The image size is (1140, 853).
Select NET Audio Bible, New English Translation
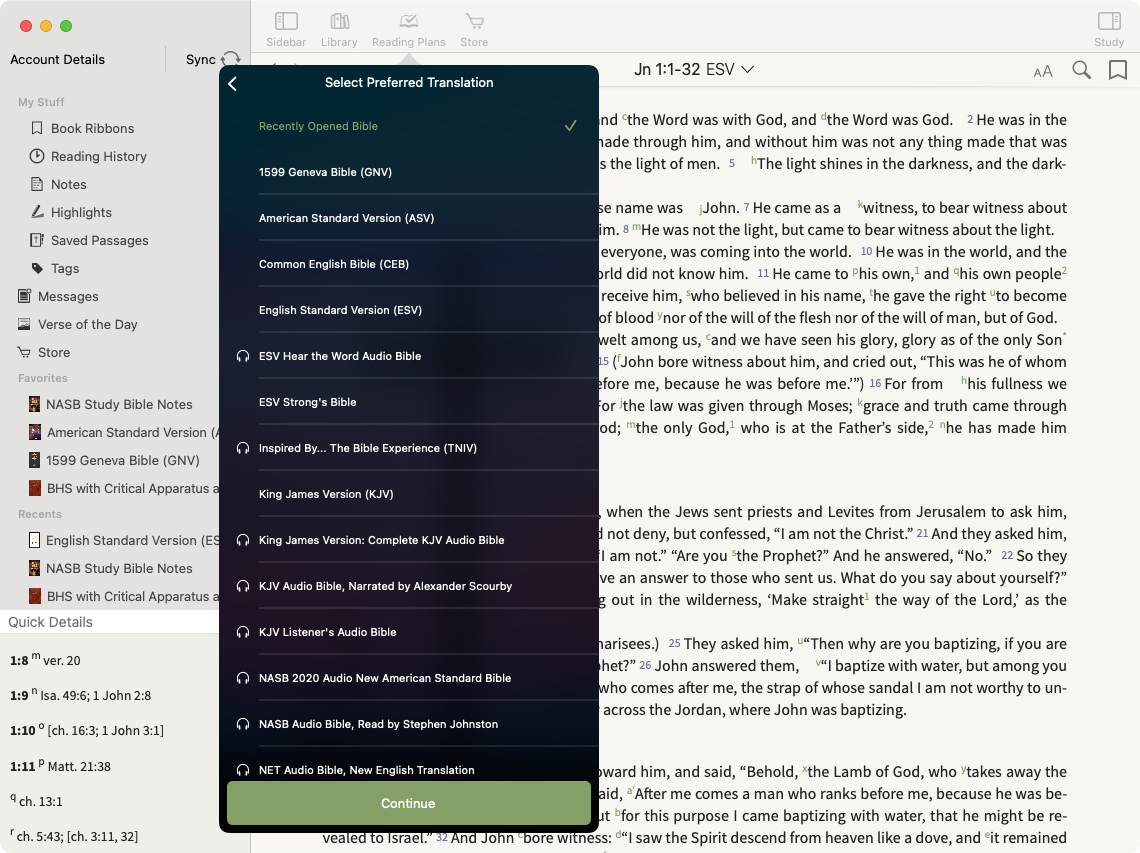coord(409,770)
